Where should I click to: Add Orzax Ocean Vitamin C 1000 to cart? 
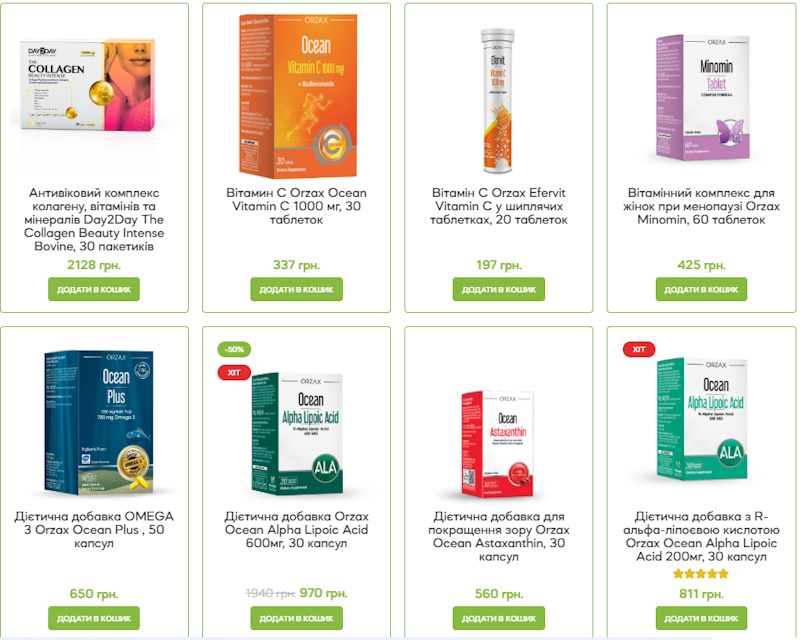pos(296,289)
